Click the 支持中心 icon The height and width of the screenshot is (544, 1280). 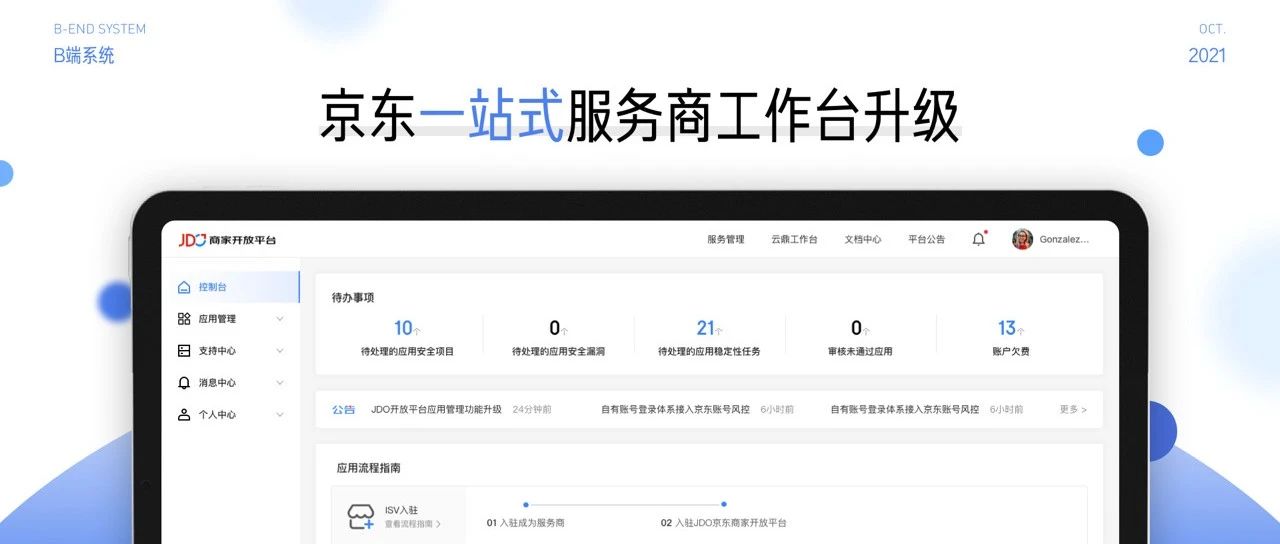click(184, 351)
